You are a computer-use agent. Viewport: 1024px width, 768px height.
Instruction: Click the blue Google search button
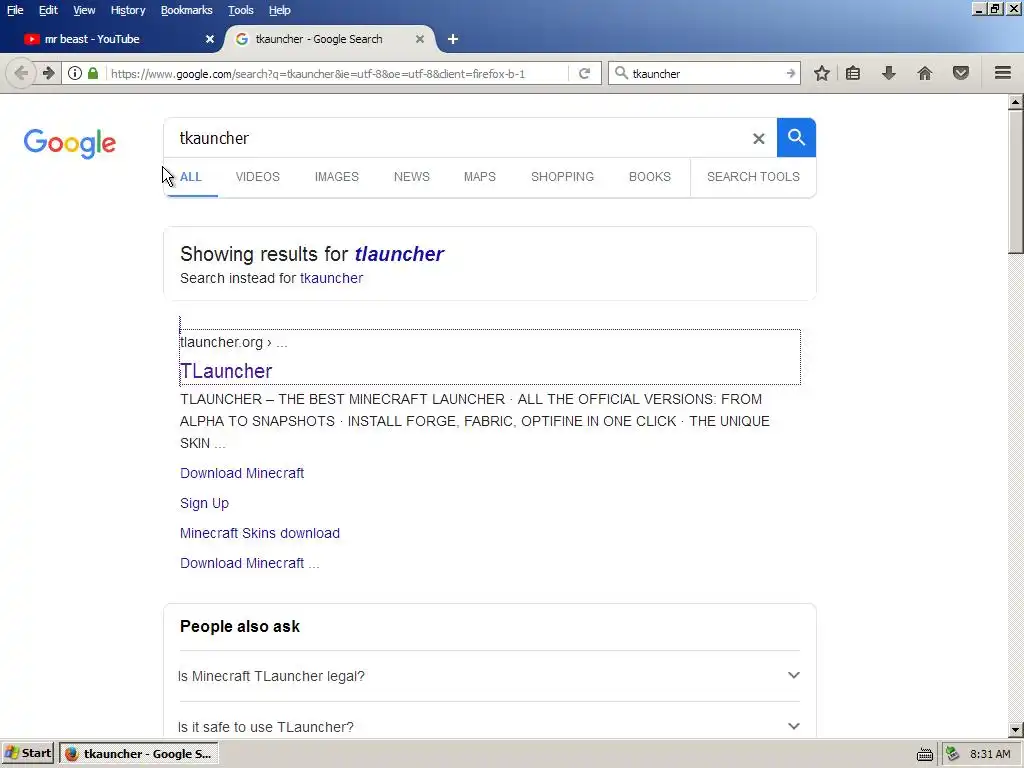796,138
